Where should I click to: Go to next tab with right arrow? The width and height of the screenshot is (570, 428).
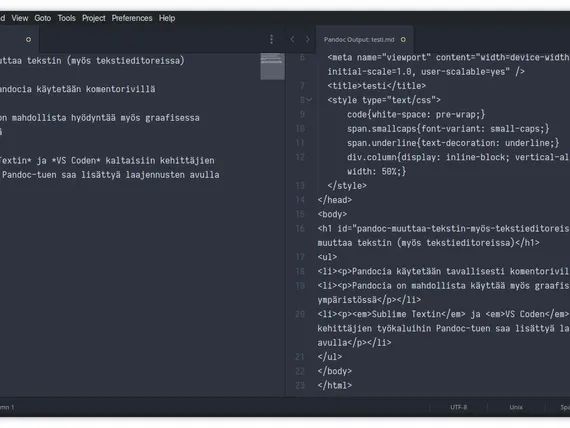pyautogui.click(x=308, y=39)
